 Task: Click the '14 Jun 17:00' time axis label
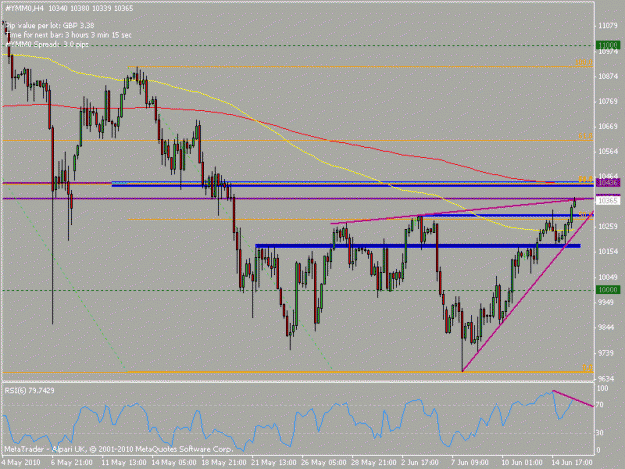[x=572, y=462]
